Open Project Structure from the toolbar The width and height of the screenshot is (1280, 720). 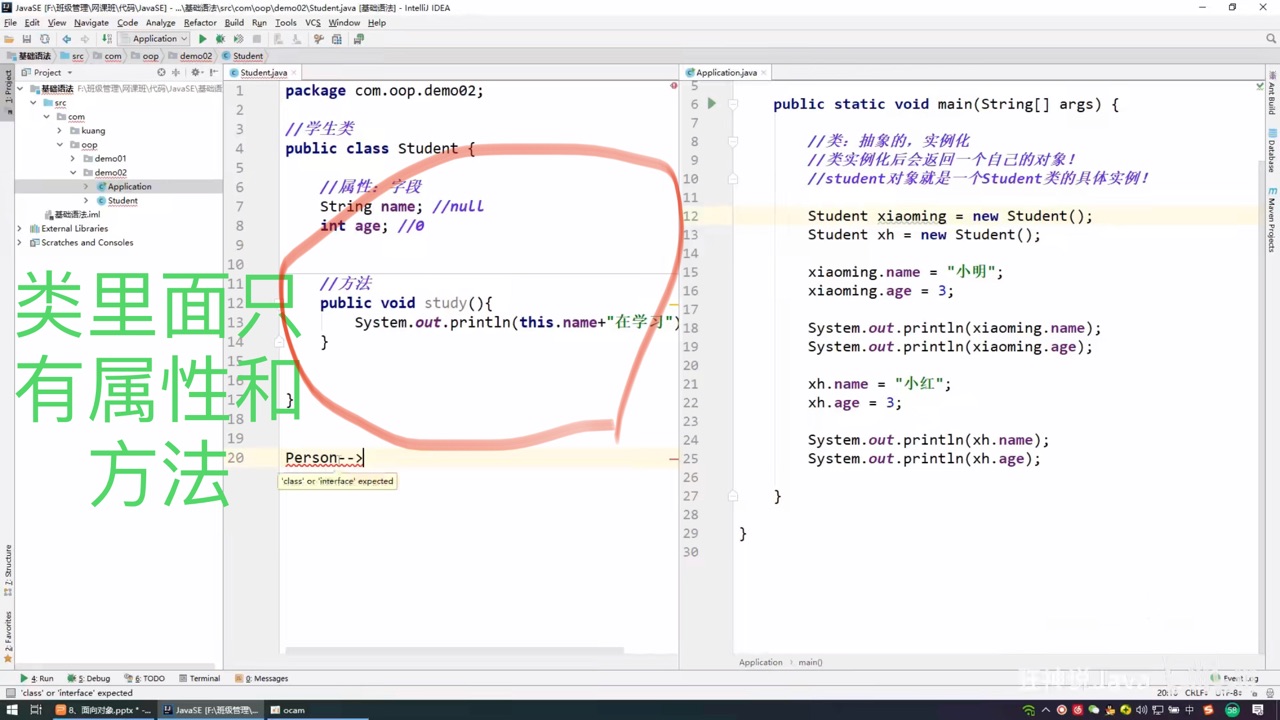click(337, 39)
